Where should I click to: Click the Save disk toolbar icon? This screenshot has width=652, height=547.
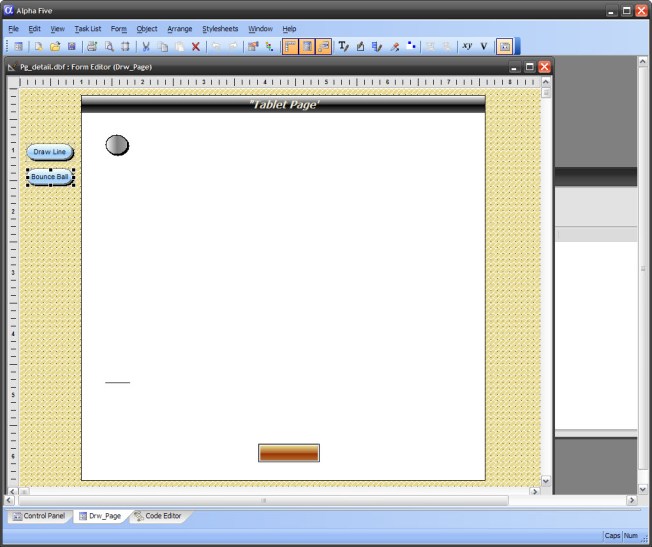click(x=72, y=47)
